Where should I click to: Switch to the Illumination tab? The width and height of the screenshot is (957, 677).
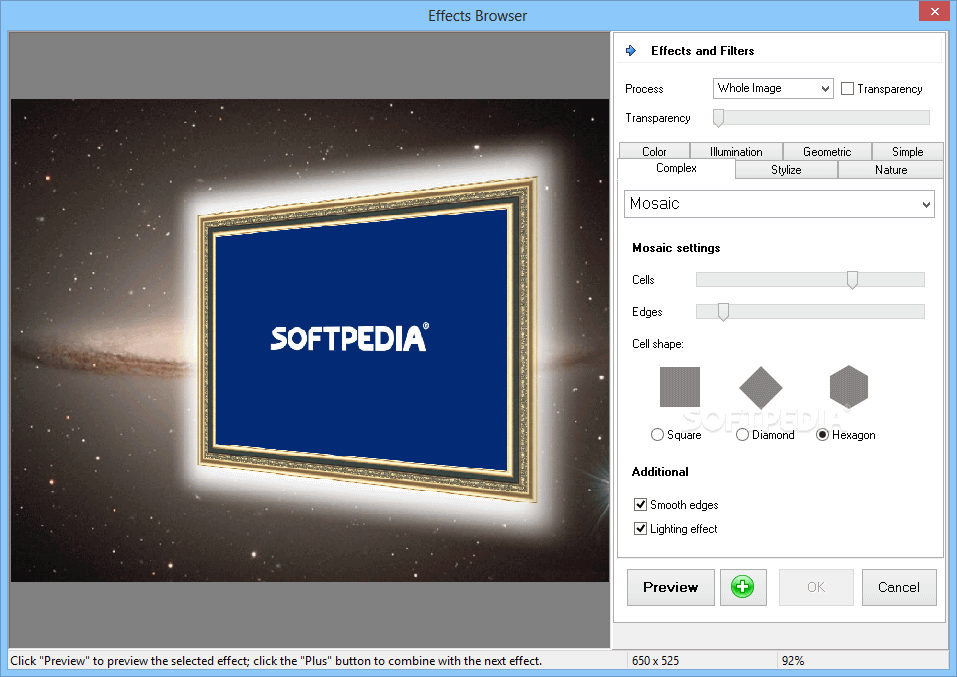736,151
